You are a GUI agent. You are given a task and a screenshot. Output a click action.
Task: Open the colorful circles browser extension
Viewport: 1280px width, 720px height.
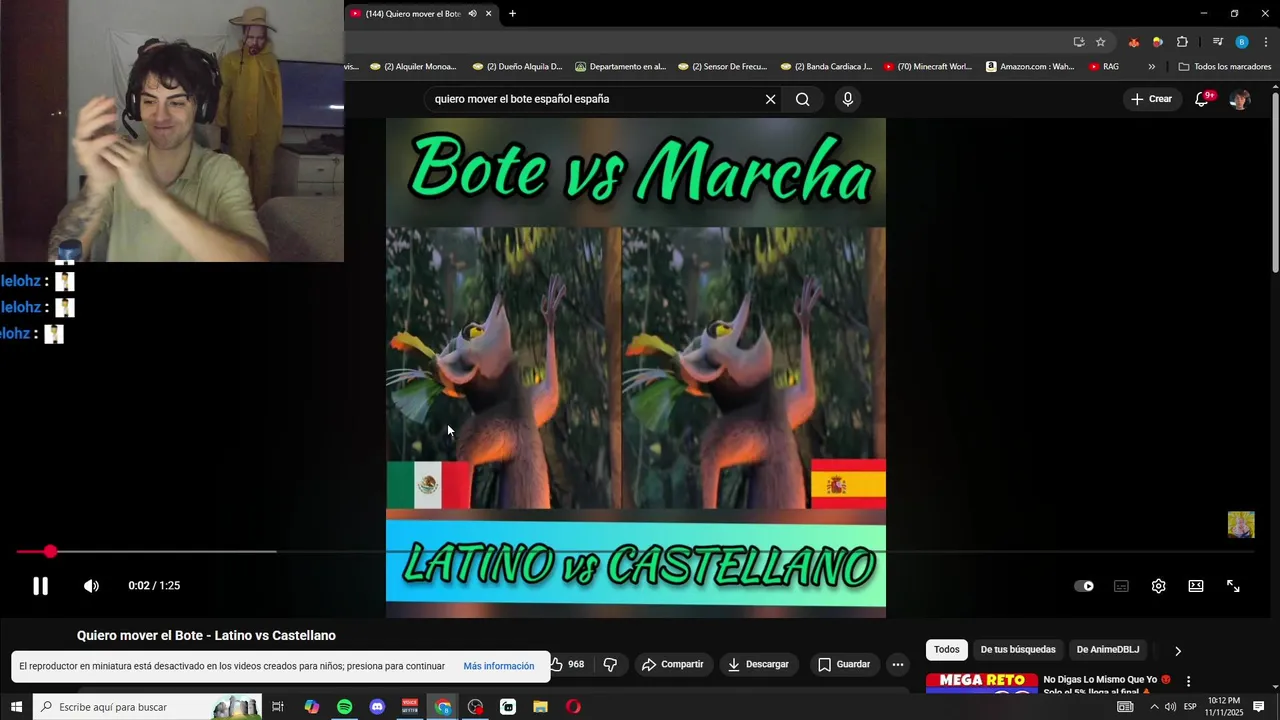coord(1157,42)
